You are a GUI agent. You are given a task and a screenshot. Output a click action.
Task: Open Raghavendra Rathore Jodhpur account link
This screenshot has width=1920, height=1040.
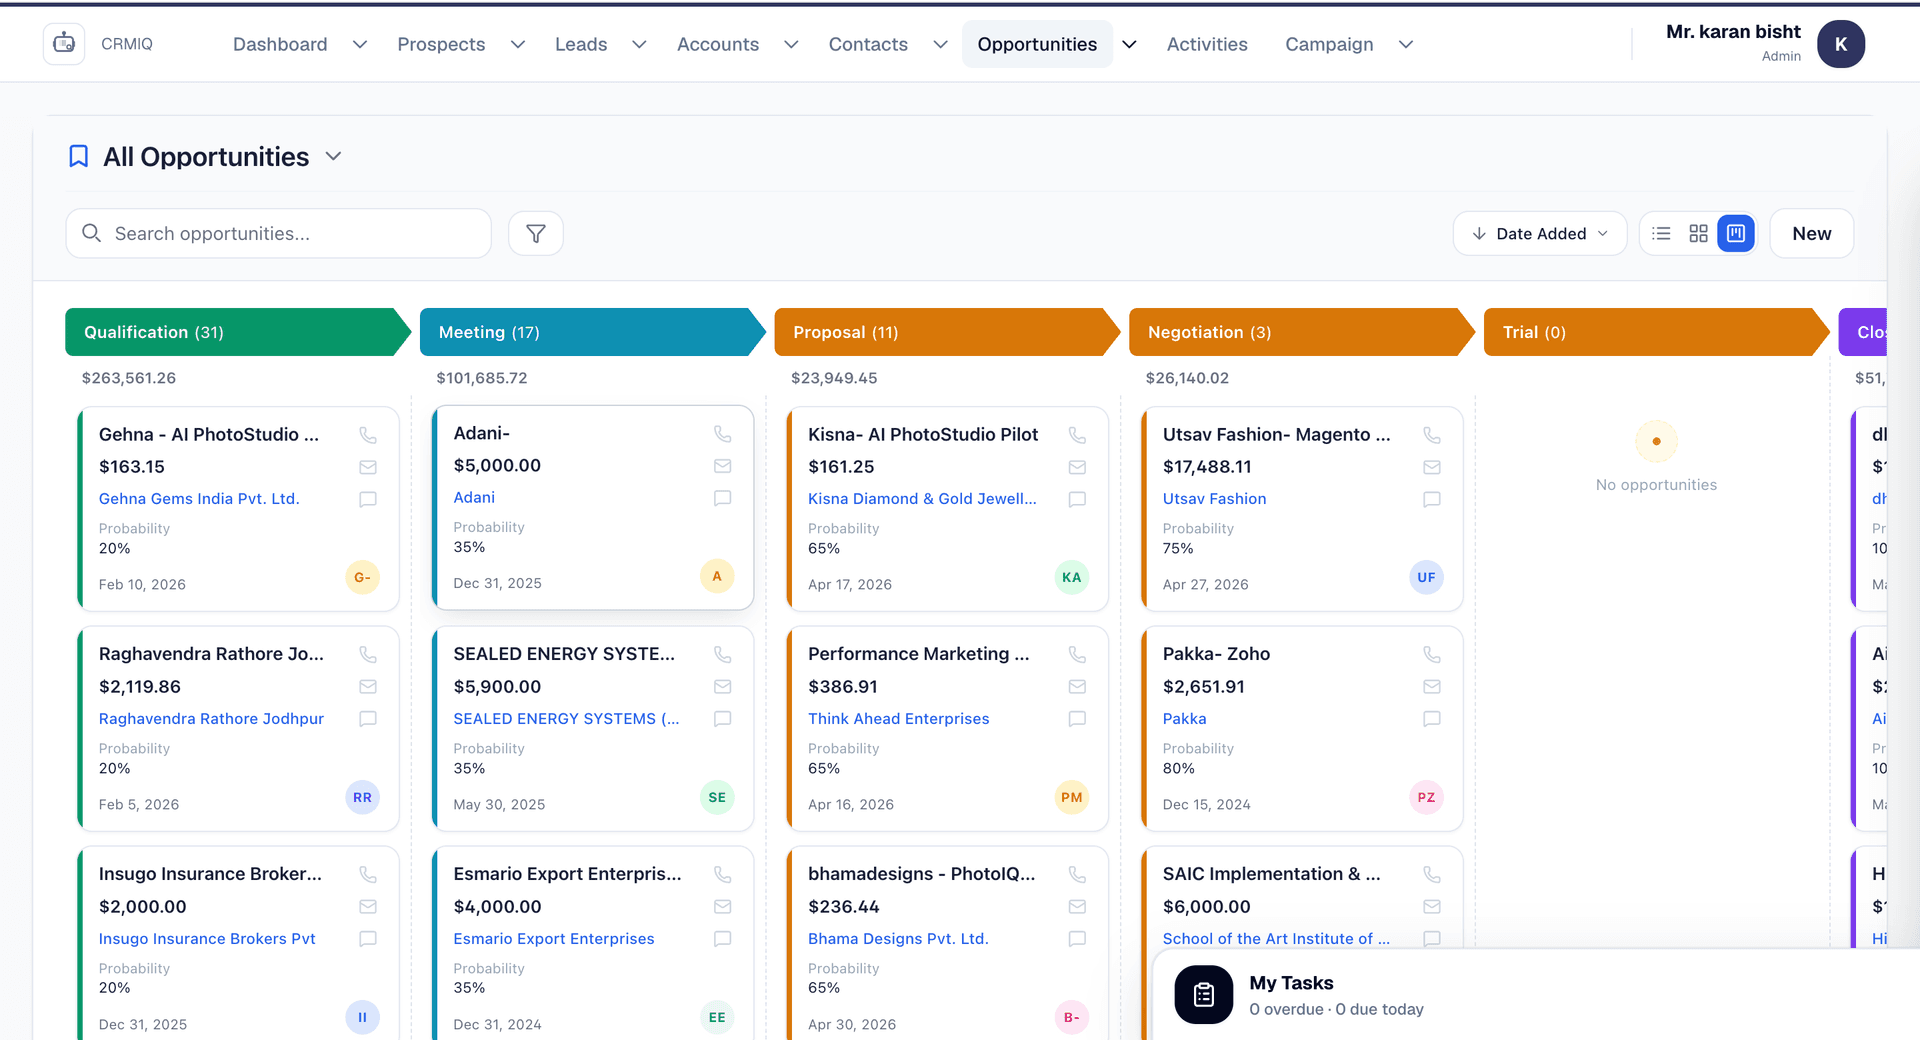tap(211, 719)
